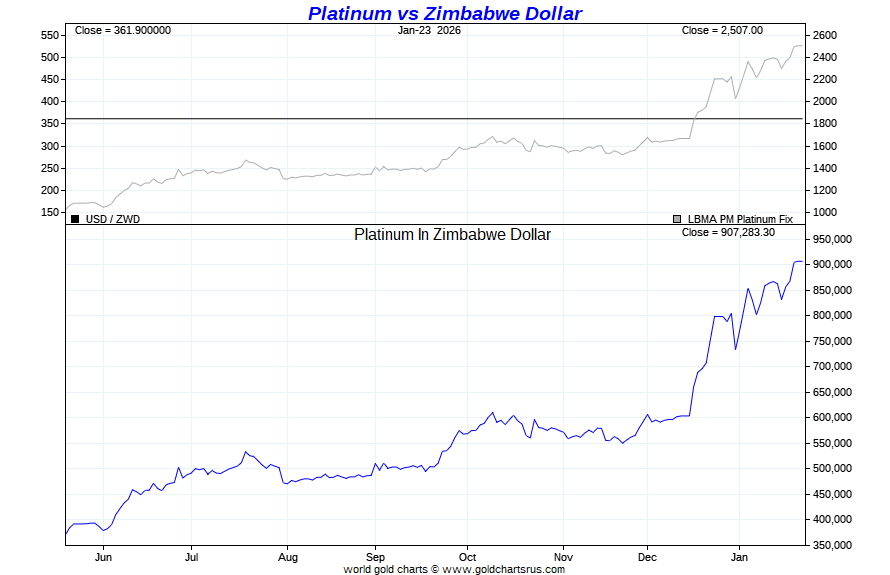Click the Aug label on the x-axis
Screen dimensions: 890x575
tap(288, 556)
